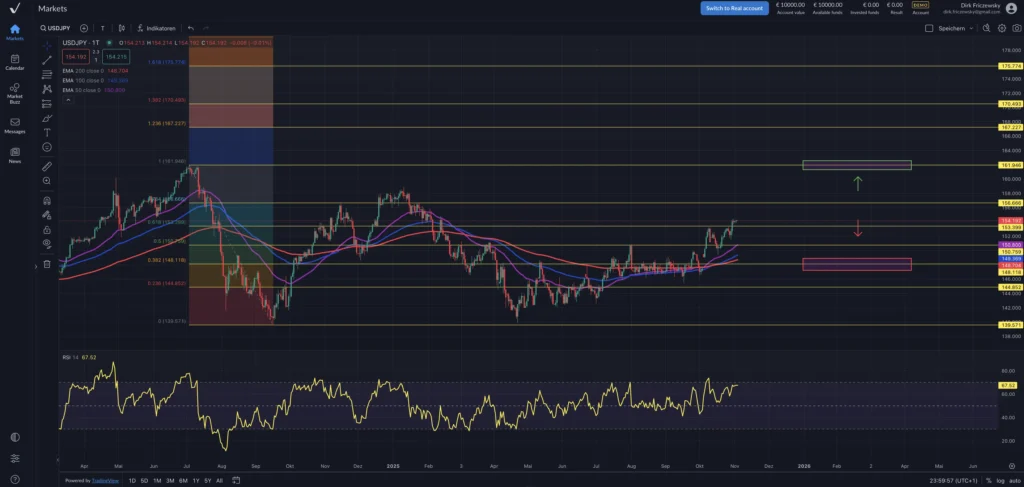Click the undo arrow in chart toolbar
The image size is (1024, 487).
pyautogui.click(x=191, y=28)
